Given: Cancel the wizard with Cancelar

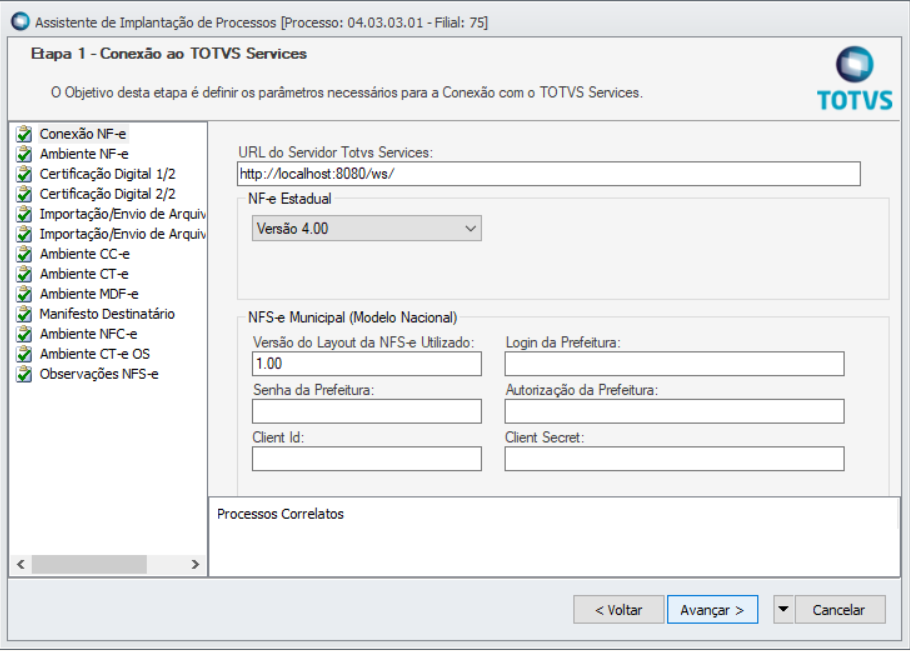Looking at the screenshot, I should (x=839, y=610).
